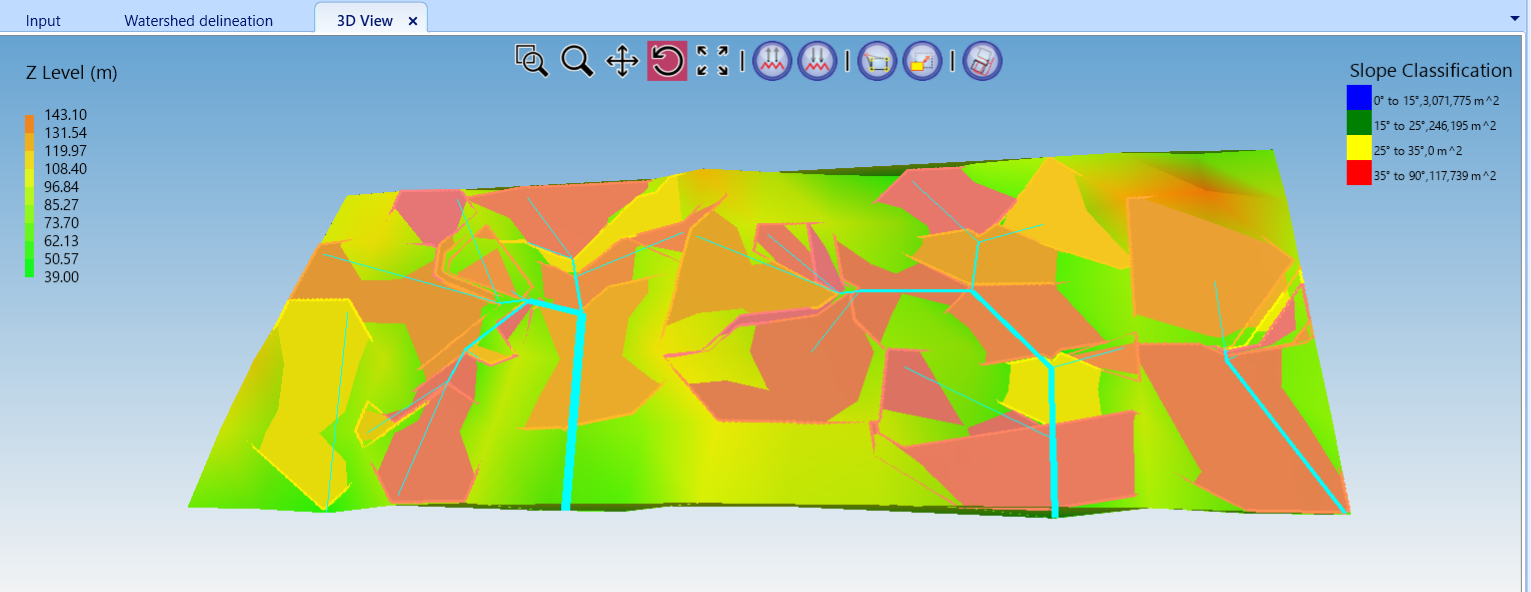The height and width of the screenshot is (592, 1531).
Task: Decrease vertical exaggeration with down-arrows icon
Action: pos(817,61)
